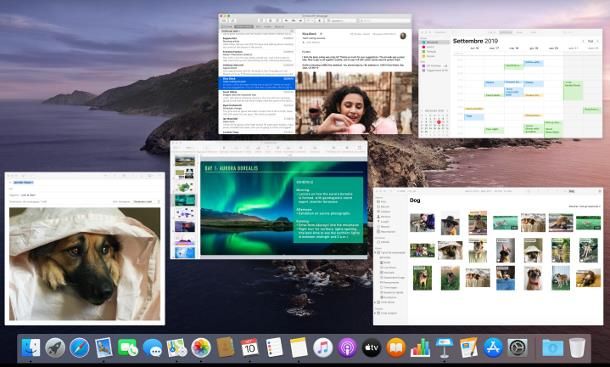Open Keynote podium icon in Dock
610x367 pixels.
click(444, 347)
